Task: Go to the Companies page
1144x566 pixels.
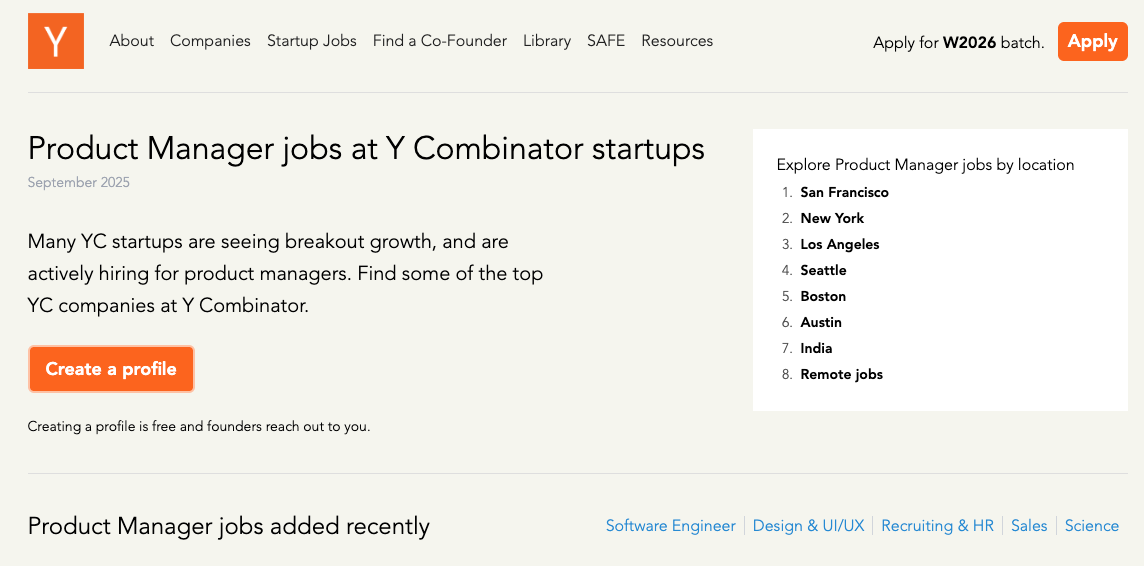Action: (210, 41)
